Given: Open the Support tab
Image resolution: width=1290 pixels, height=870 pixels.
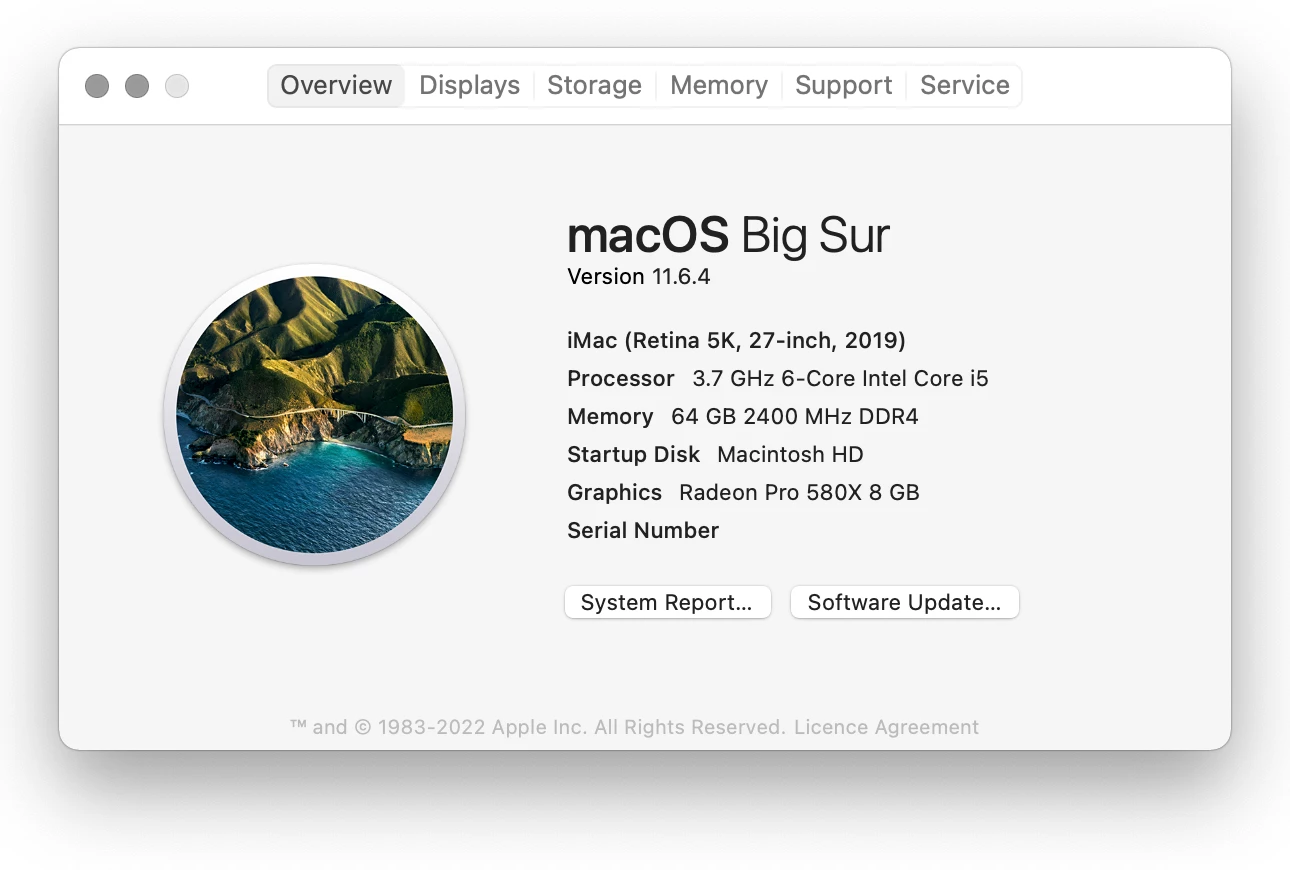Looking at the screenshot, I should pyautogui.click(x=843, y=86).
